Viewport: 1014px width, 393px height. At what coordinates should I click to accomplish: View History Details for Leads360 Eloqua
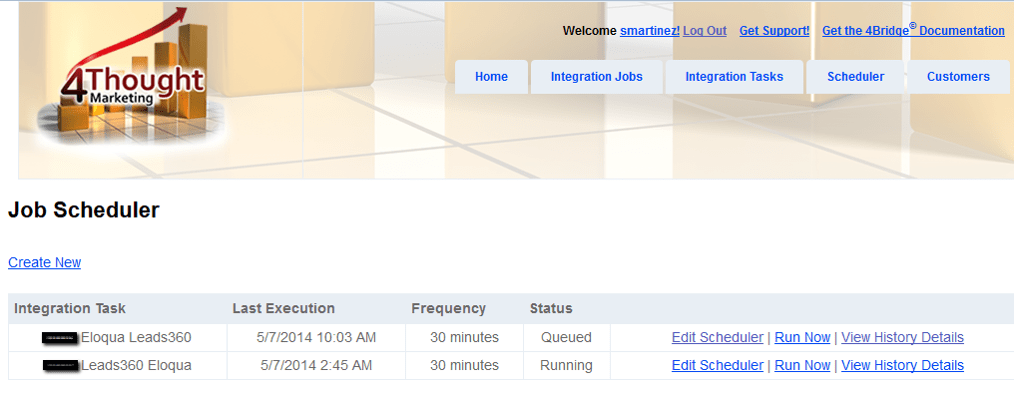coord(902,365)
